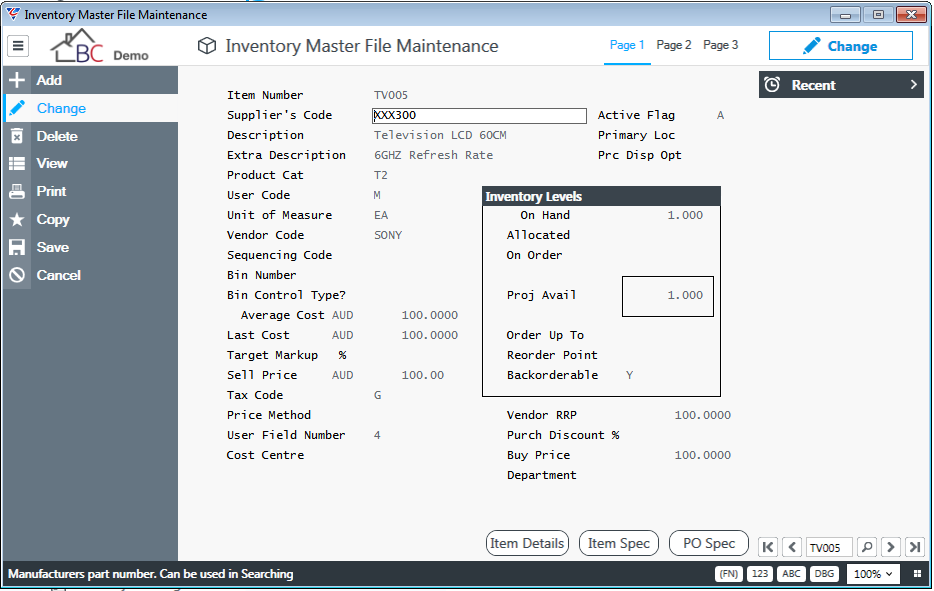Image resolution: width=934 pixels, height=591 pixels.
Task: Click the Vendor Code value SONY
Action: click(388, 235)
